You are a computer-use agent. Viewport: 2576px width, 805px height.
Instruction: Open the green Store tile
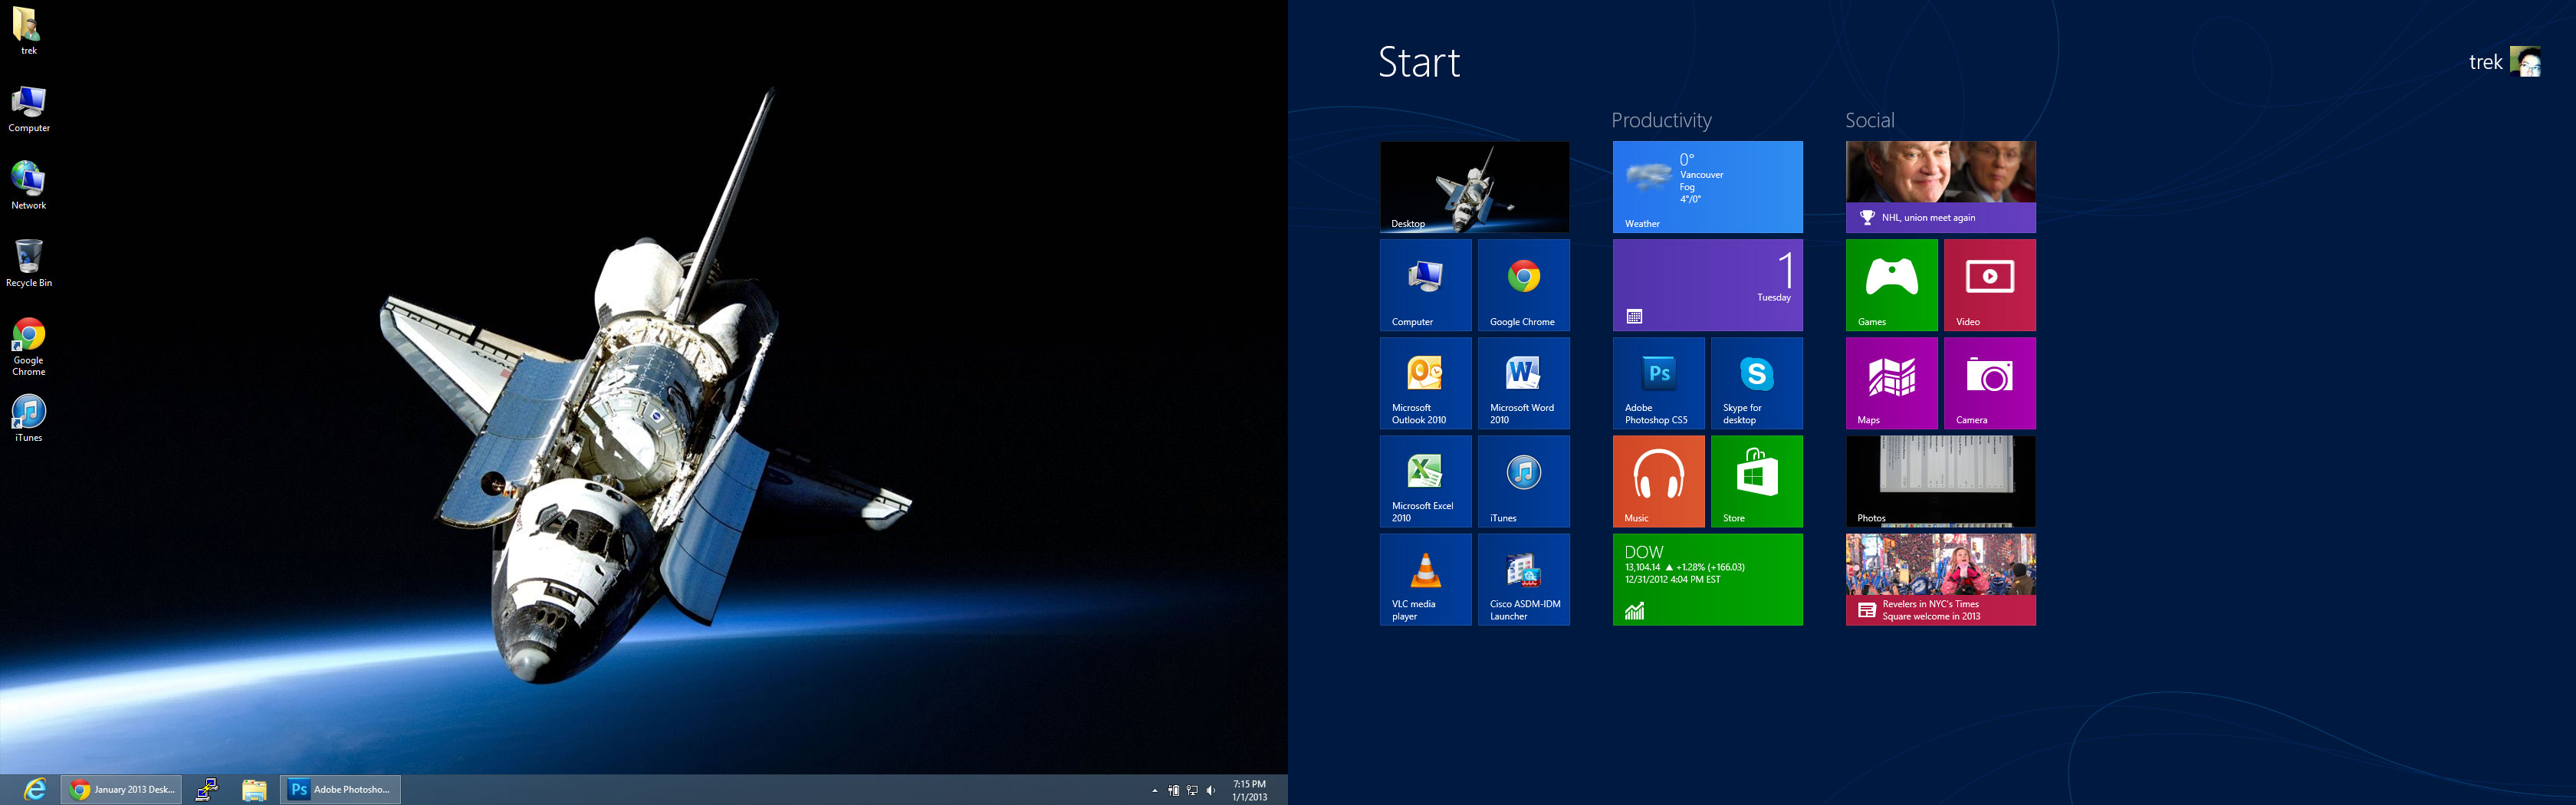click(x=1756, y=481)
